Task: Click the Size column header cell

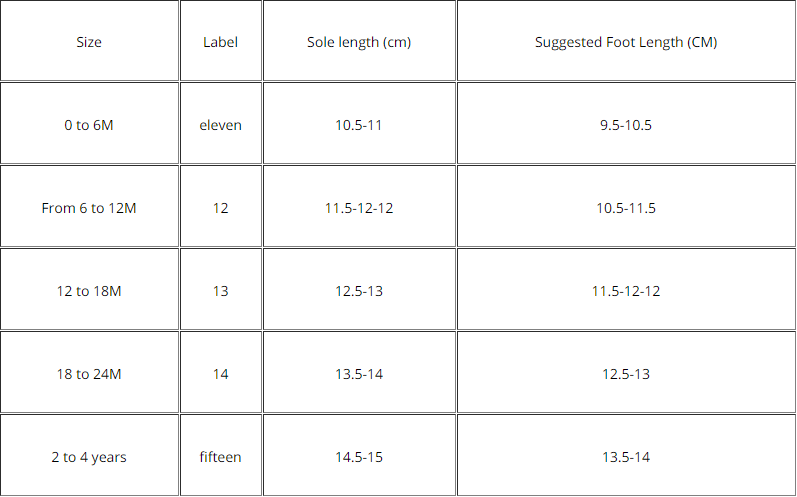Action: tap(89, 42)
